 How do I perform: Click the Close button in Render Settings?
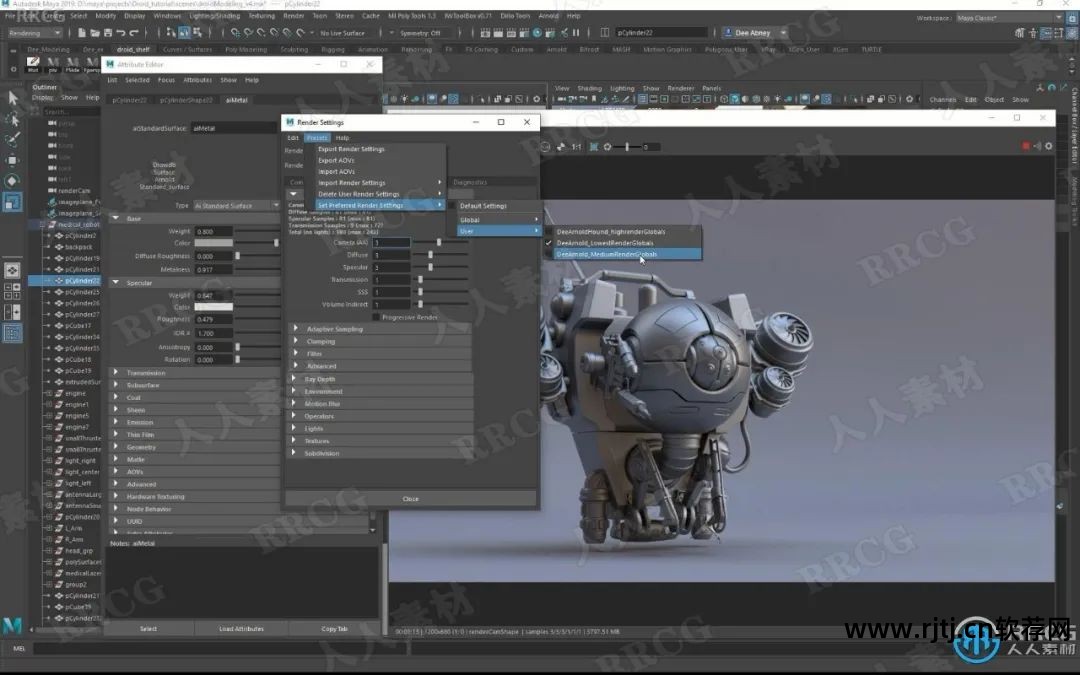coord(410,498)
